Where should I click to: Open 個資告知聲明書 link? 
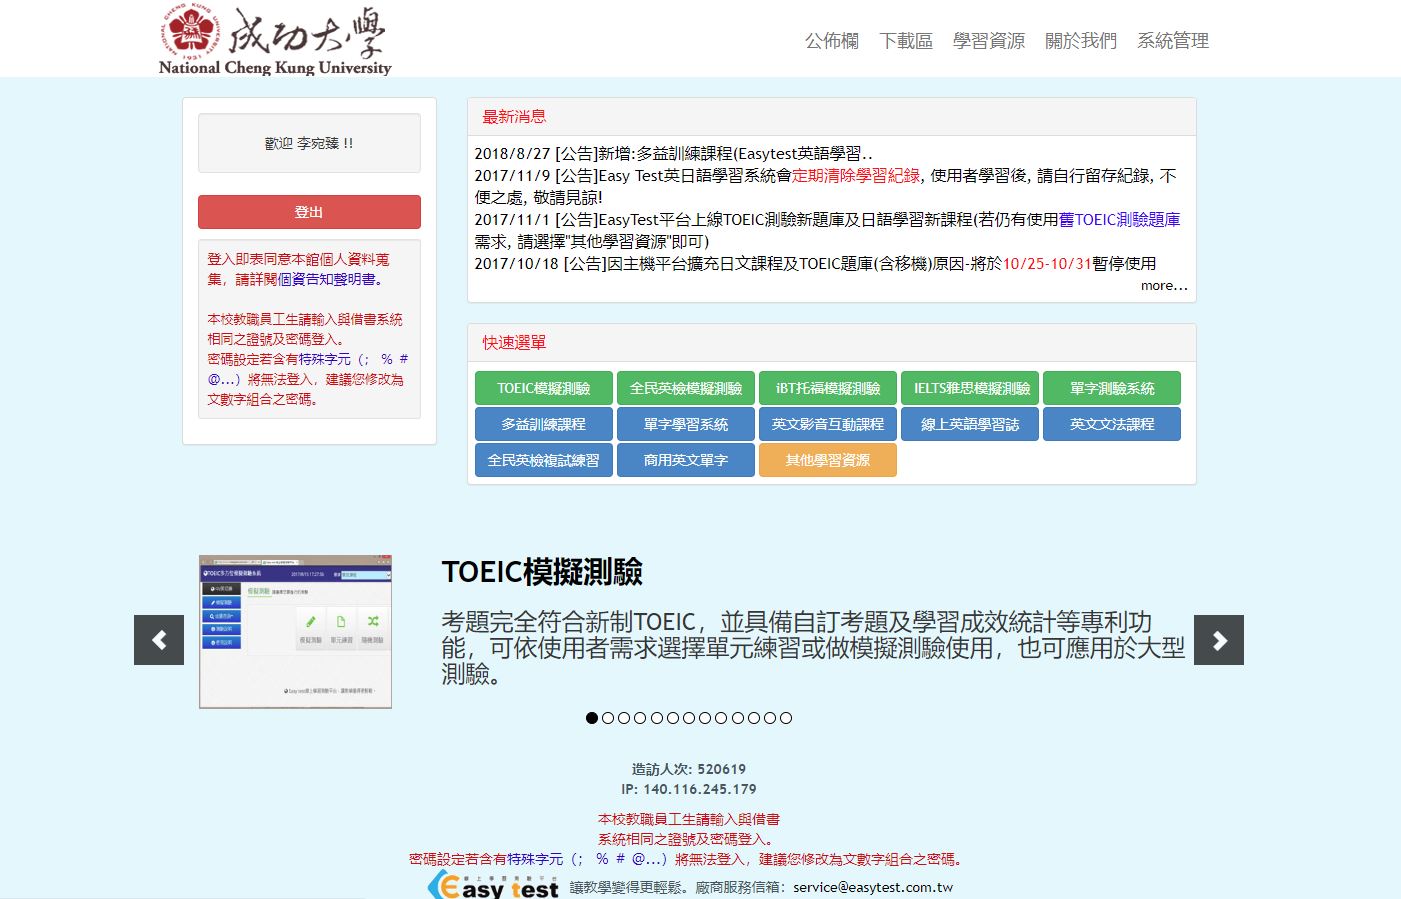pos(327,280)
